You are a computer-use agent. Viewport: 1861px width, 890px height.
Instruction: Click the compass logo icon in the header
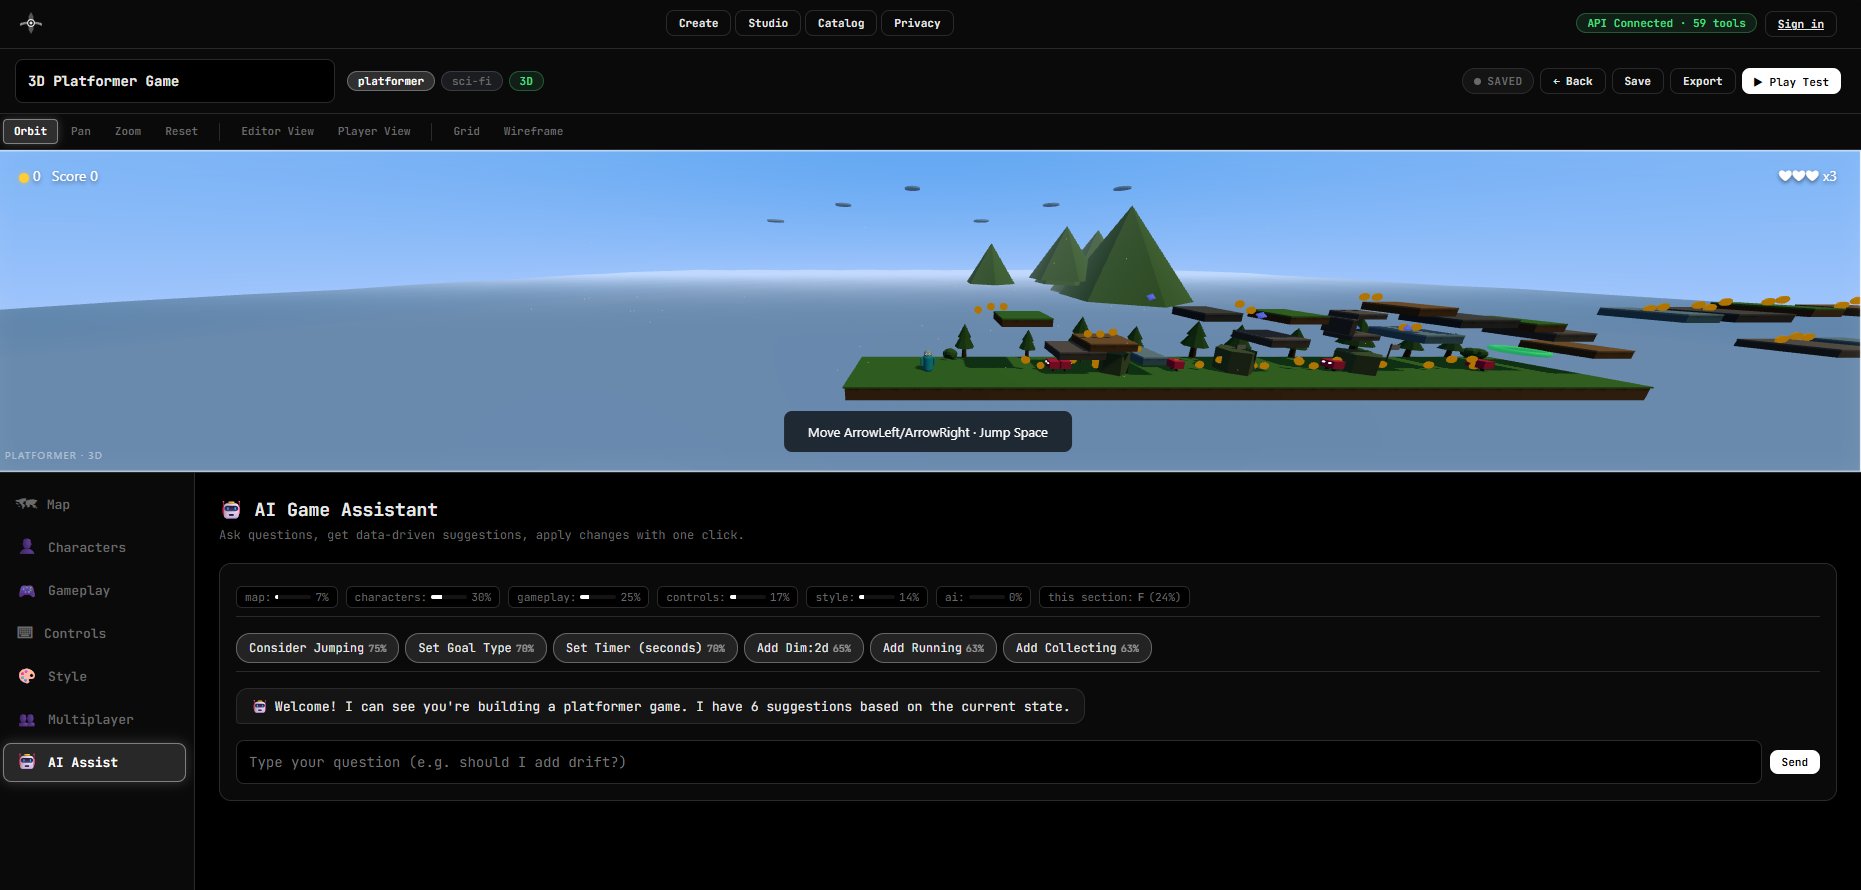[31, 23]
